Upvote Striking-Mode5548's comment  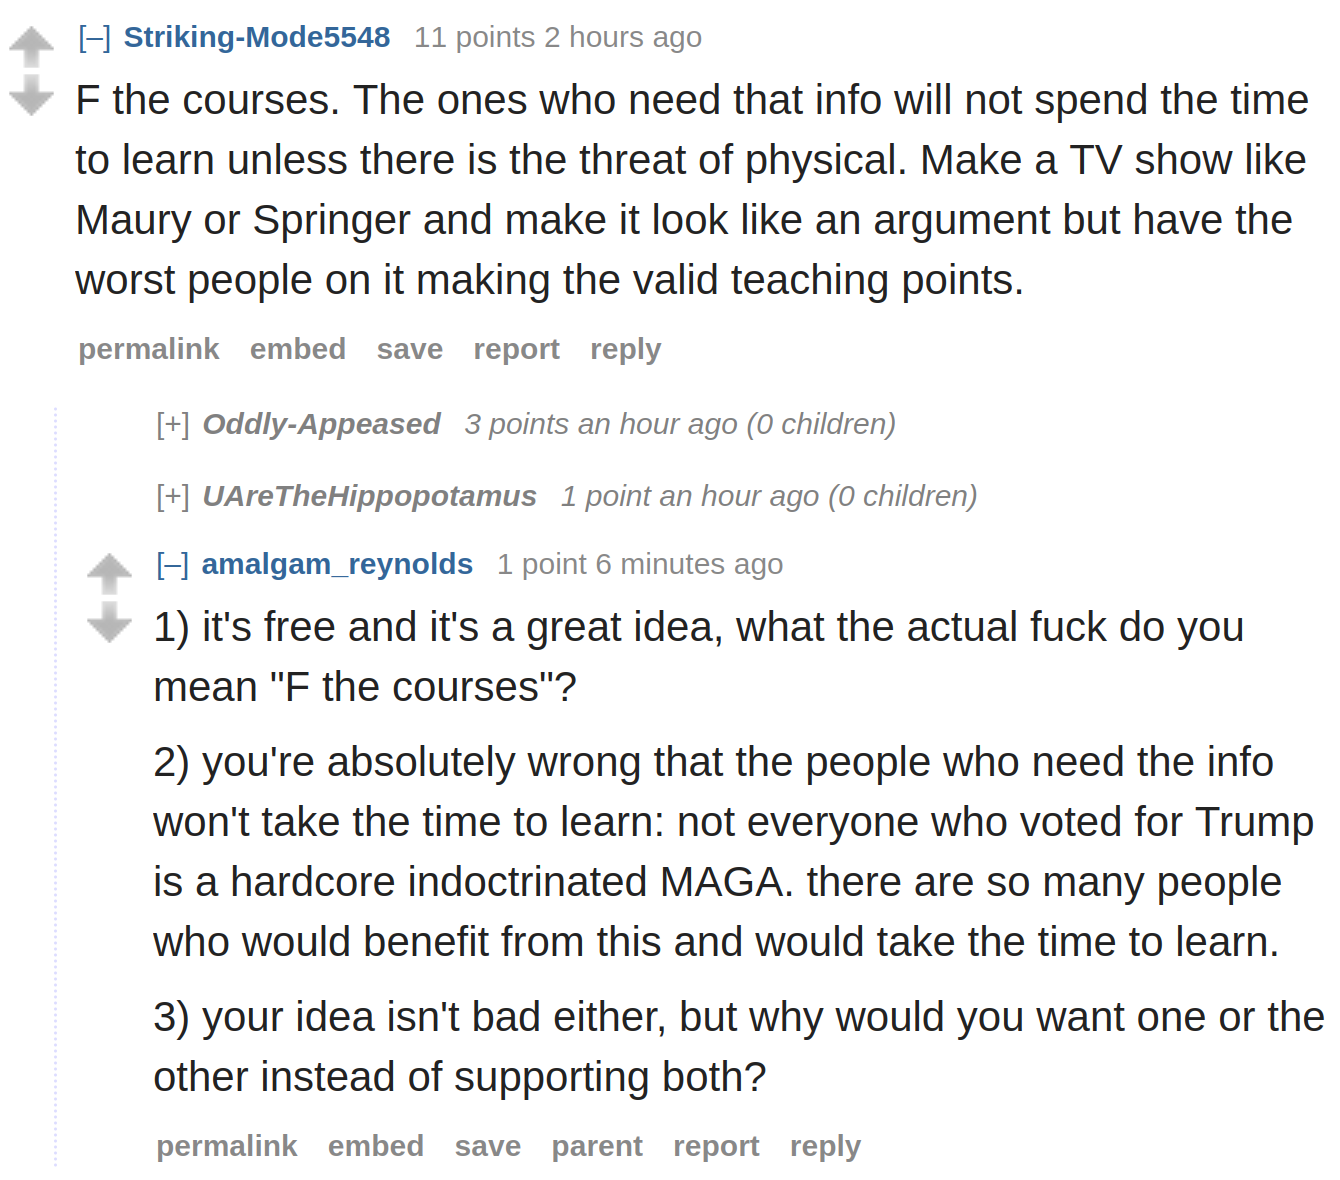[x=31, y=46]
